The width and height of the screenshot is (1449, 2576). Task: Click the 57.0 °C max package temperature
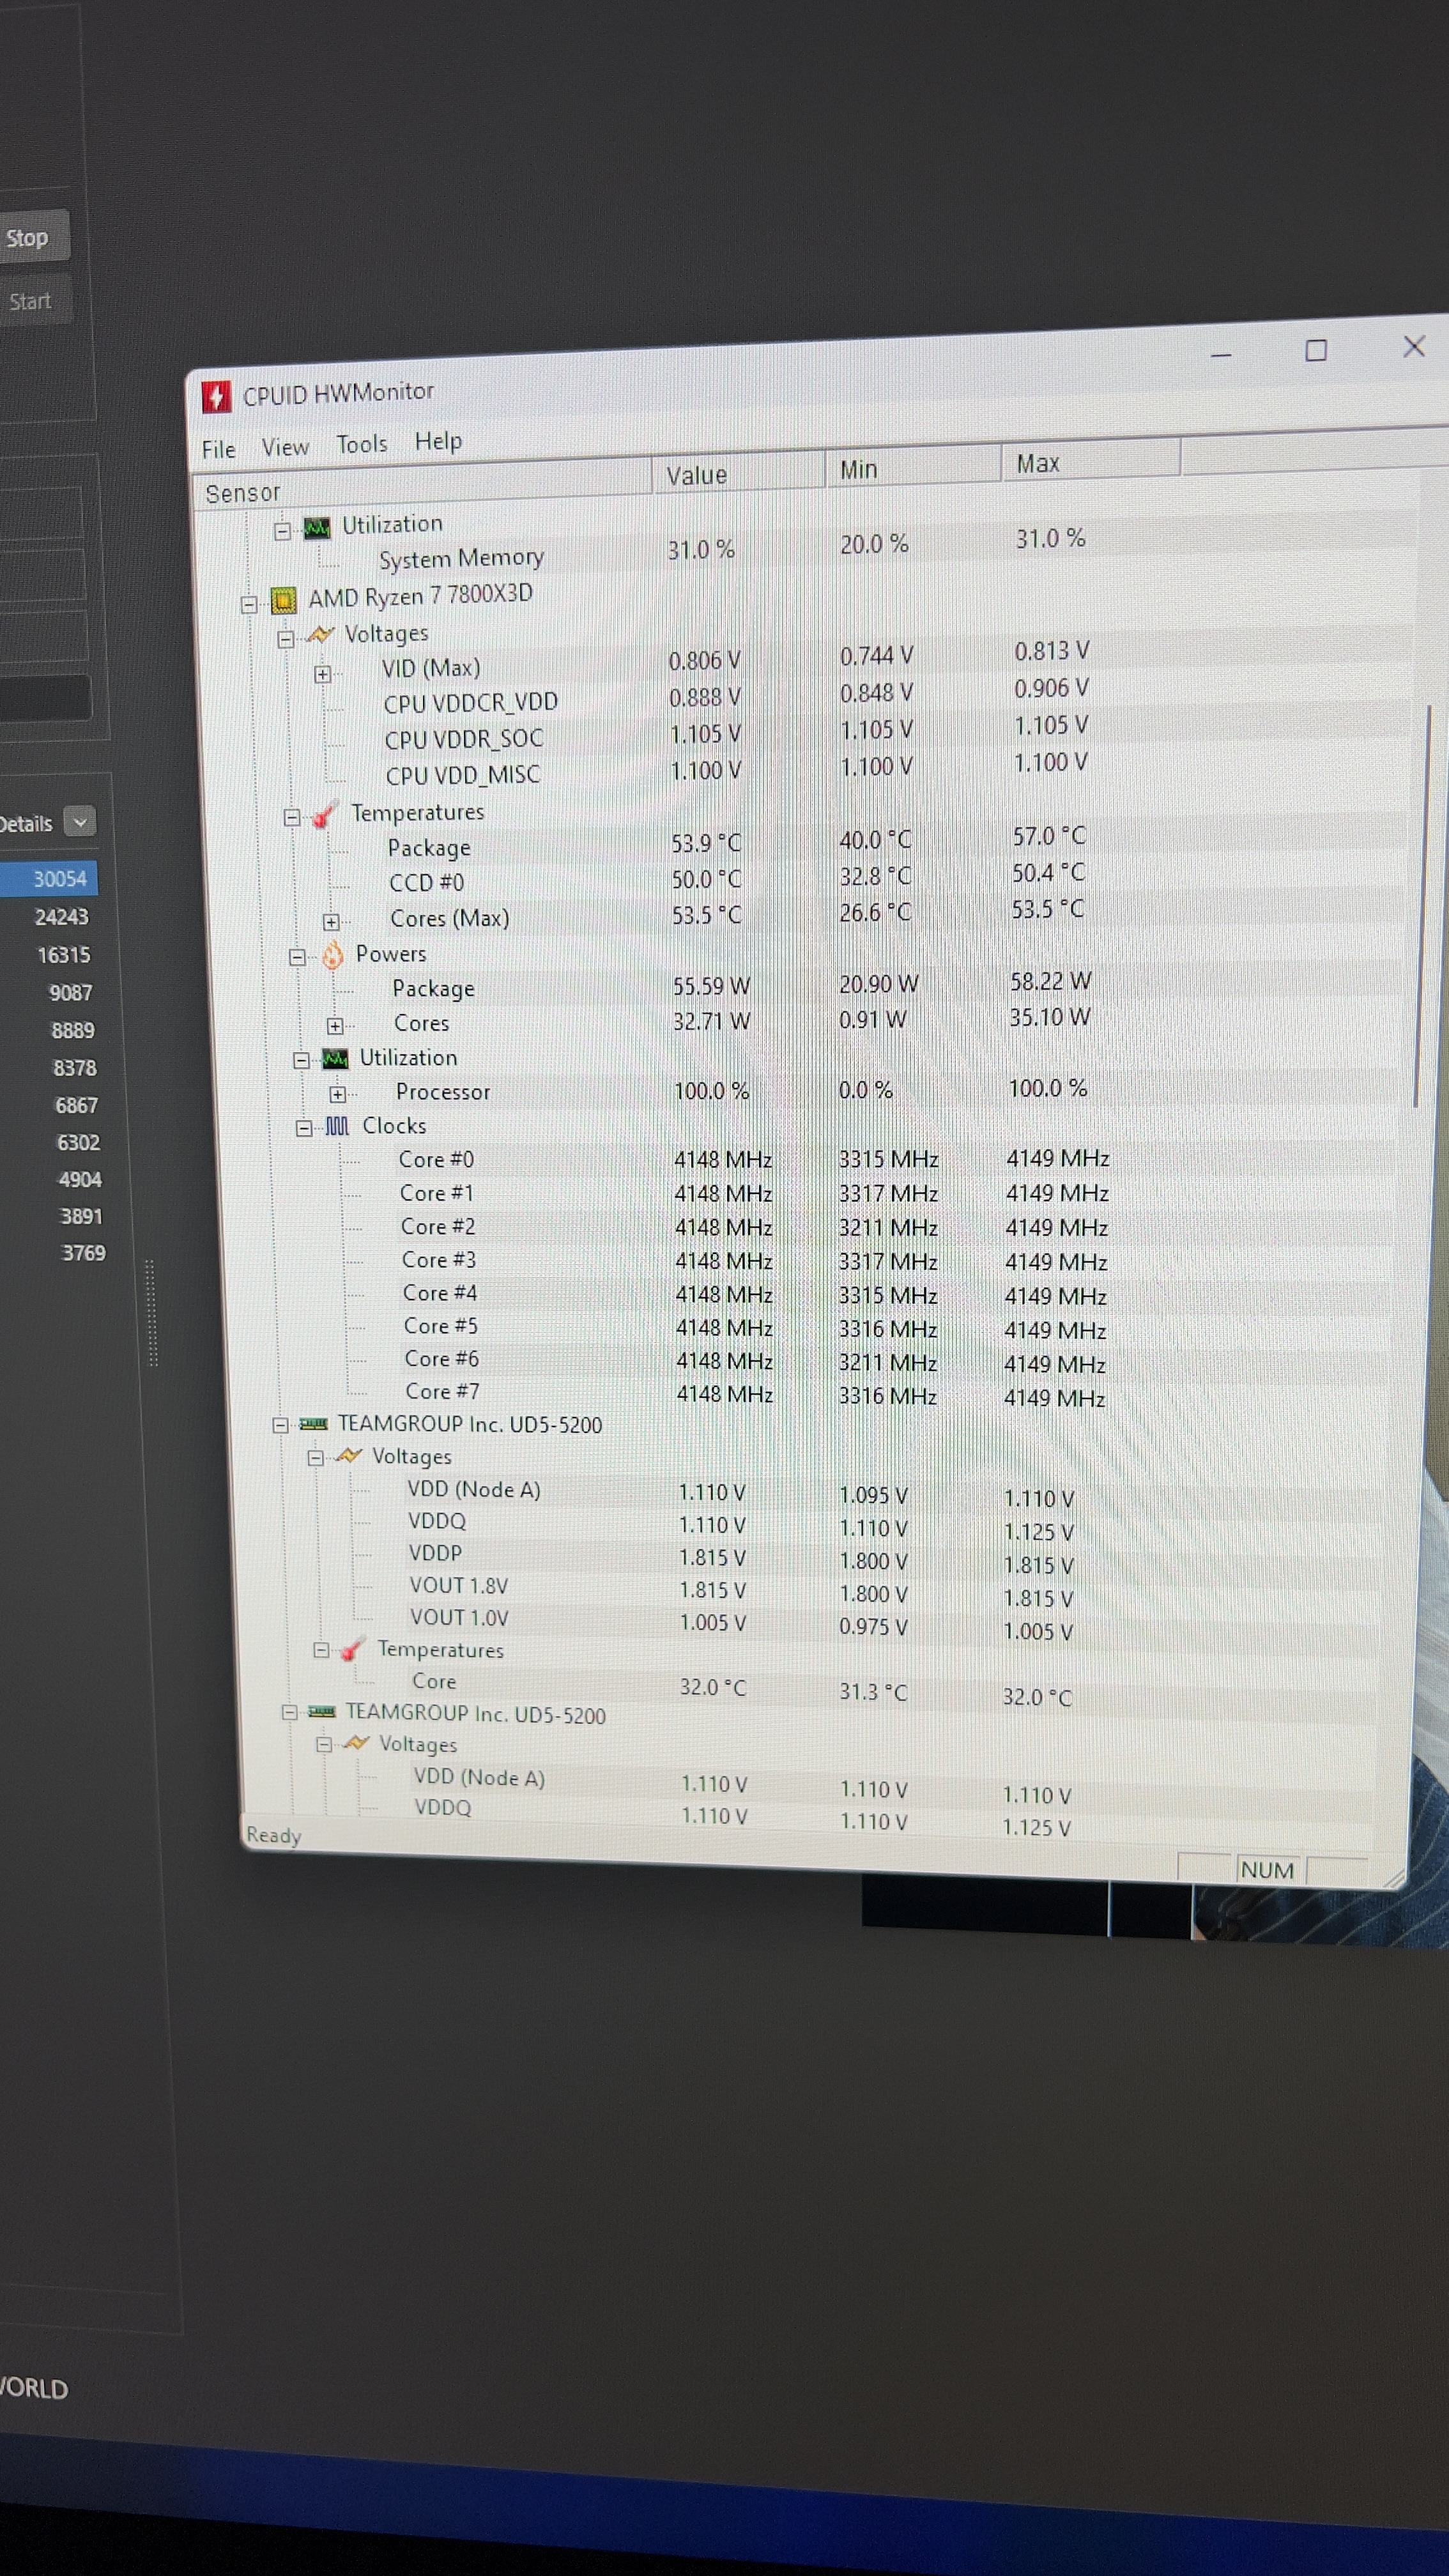pyautogui.click(x=1049, y=836)
